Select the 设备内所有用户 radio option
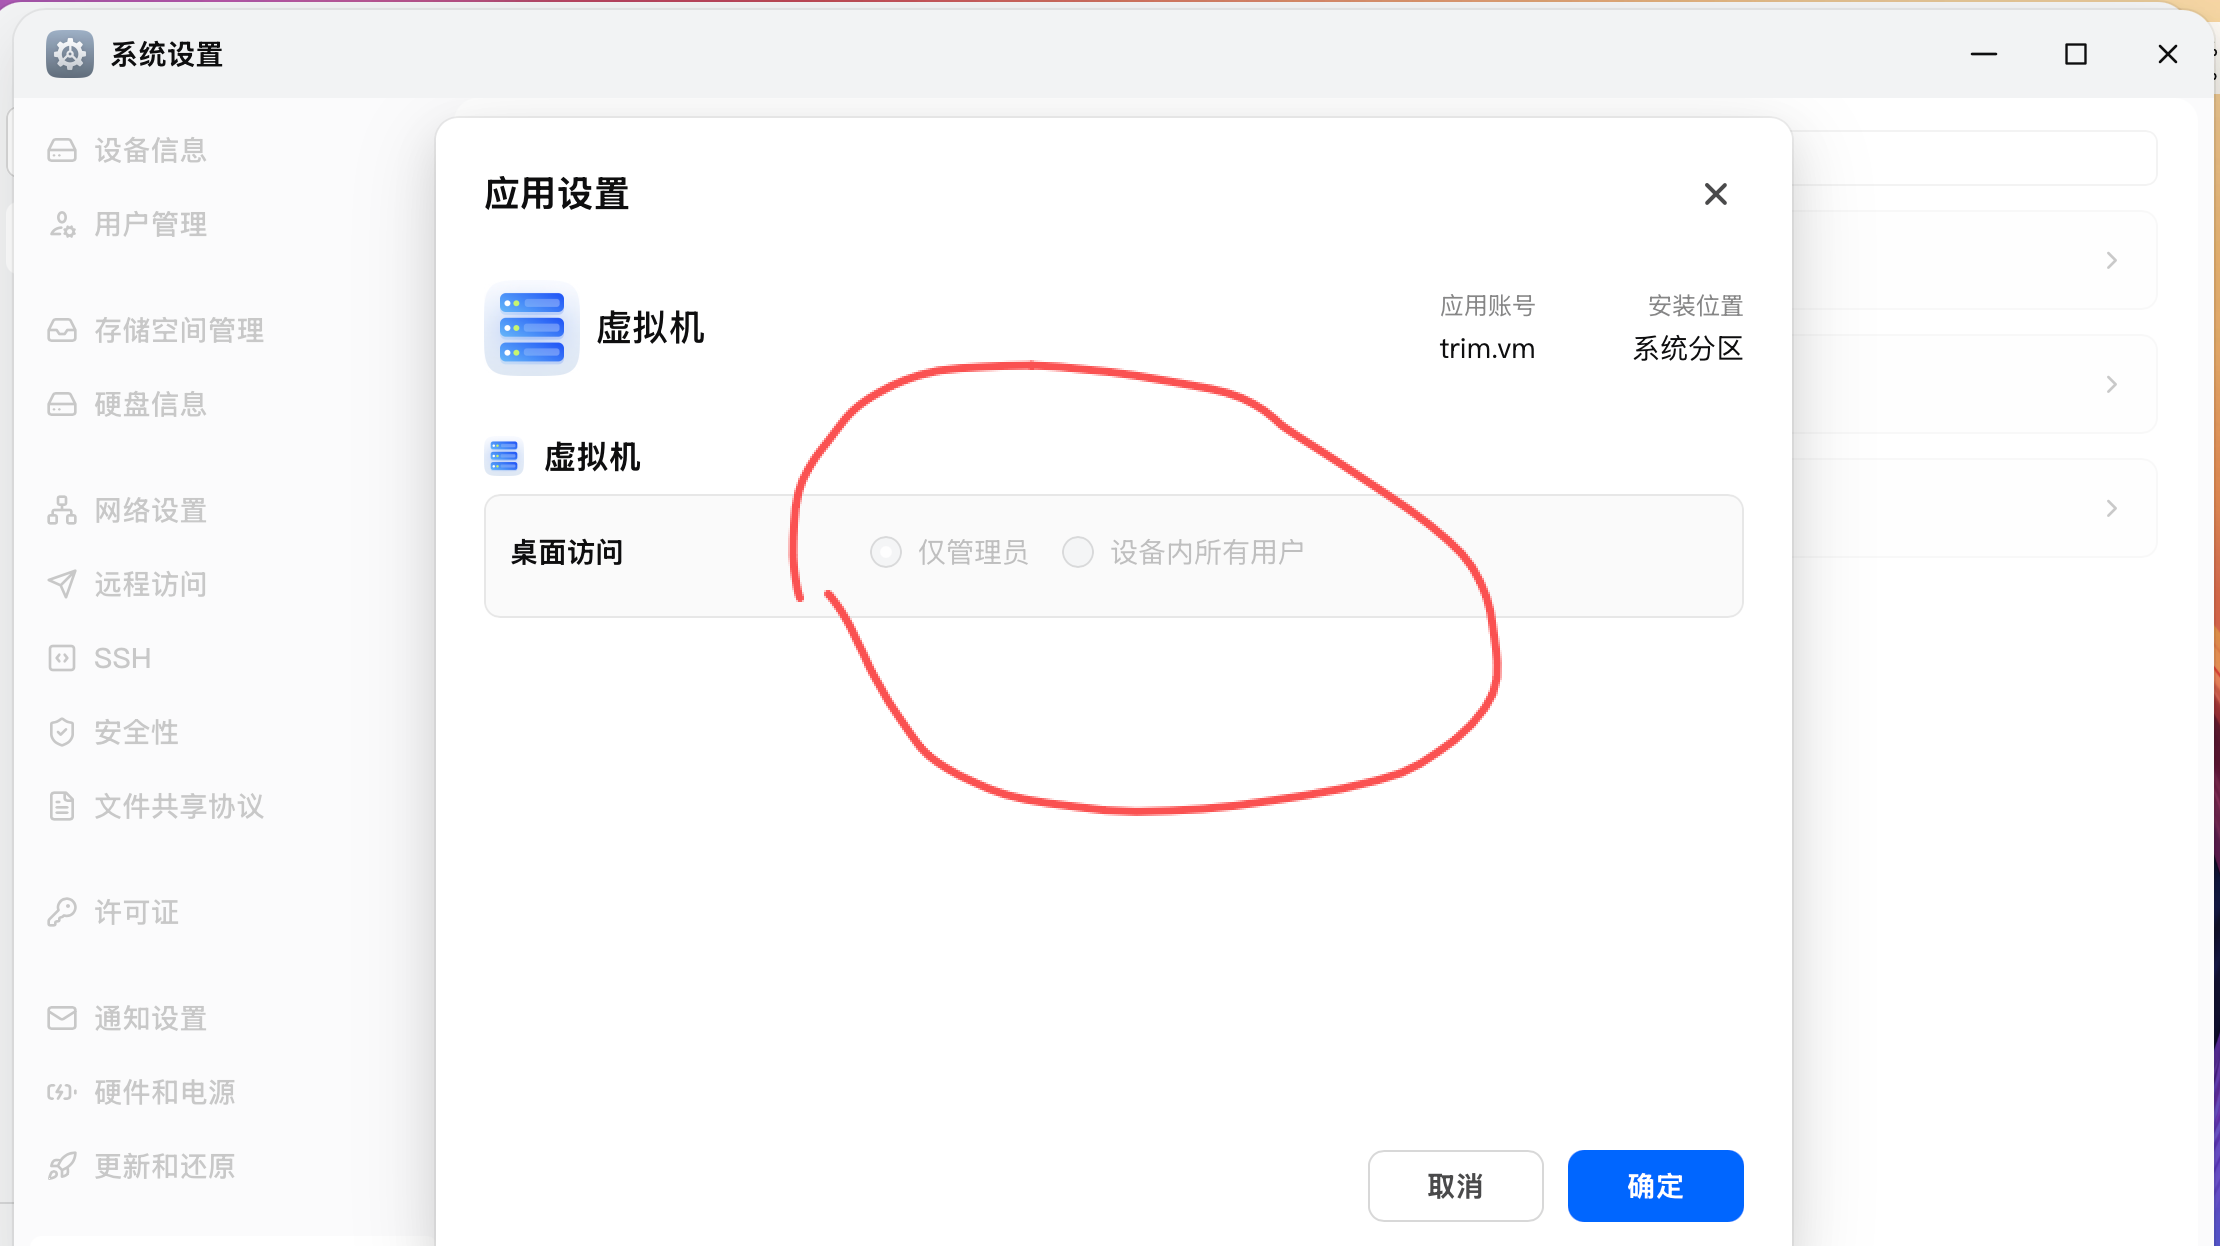The image size is (2220, 1246). tap(1078, 552)
